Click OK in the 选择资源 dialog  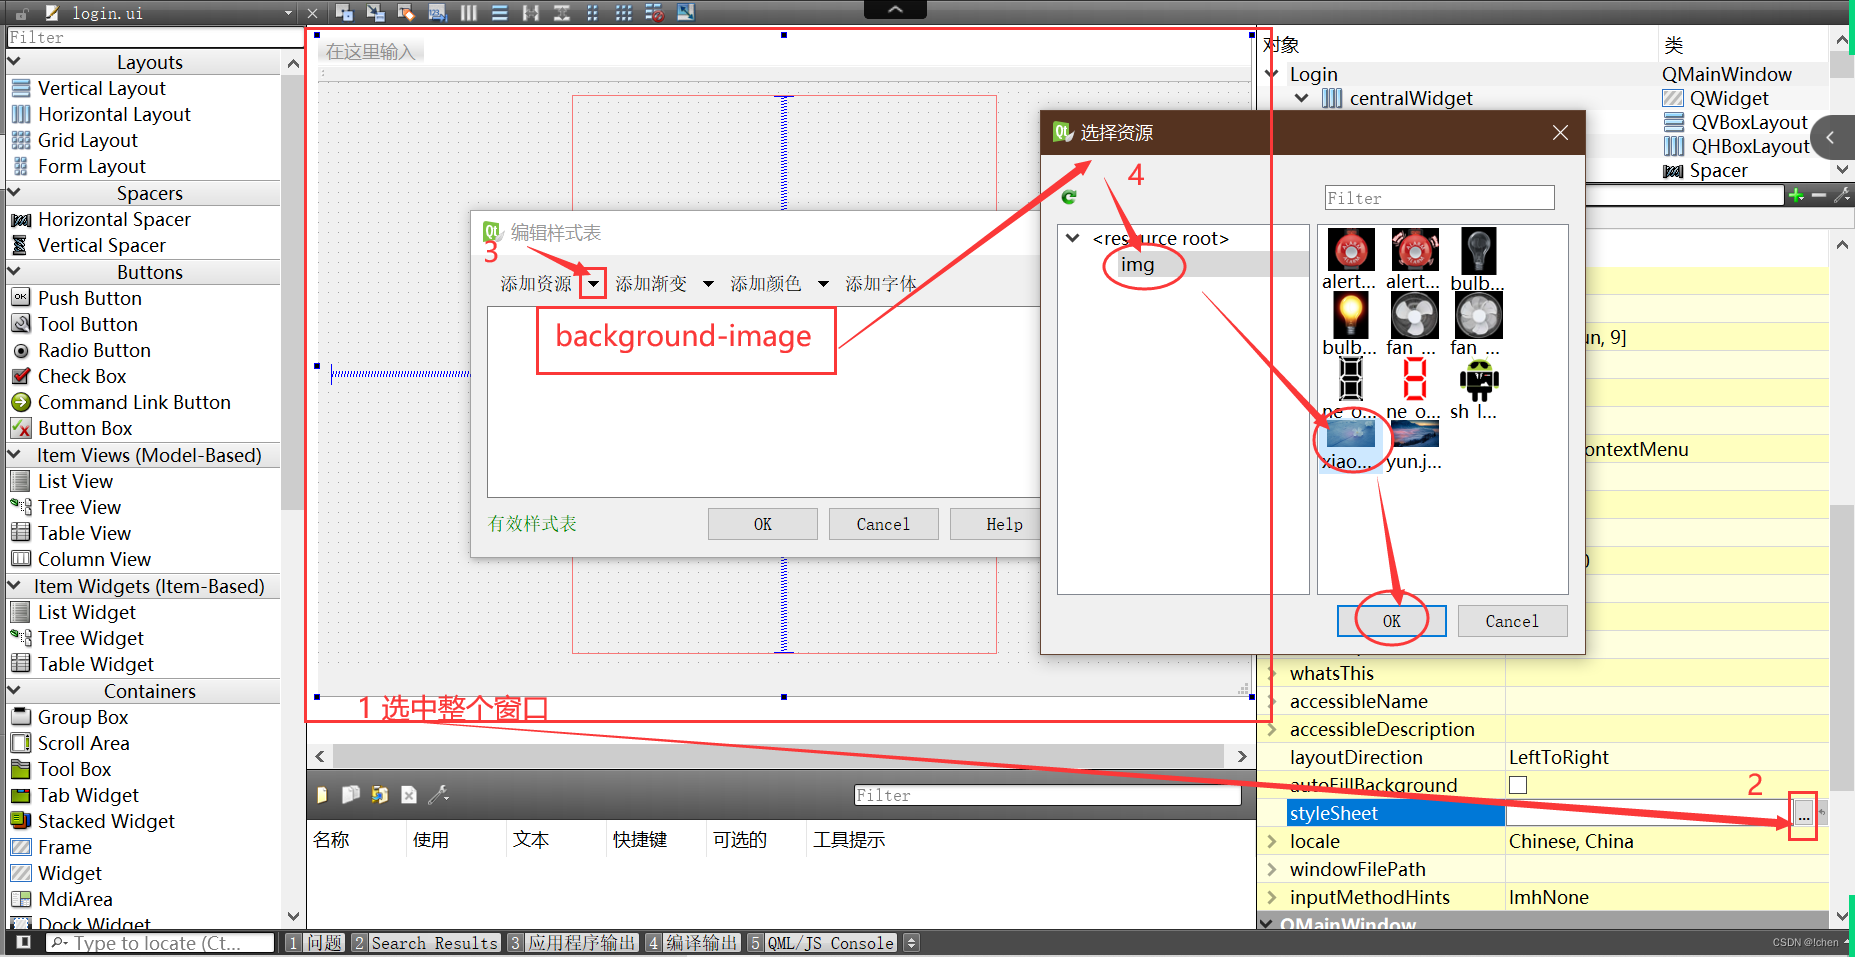(x=1391, y=621)
